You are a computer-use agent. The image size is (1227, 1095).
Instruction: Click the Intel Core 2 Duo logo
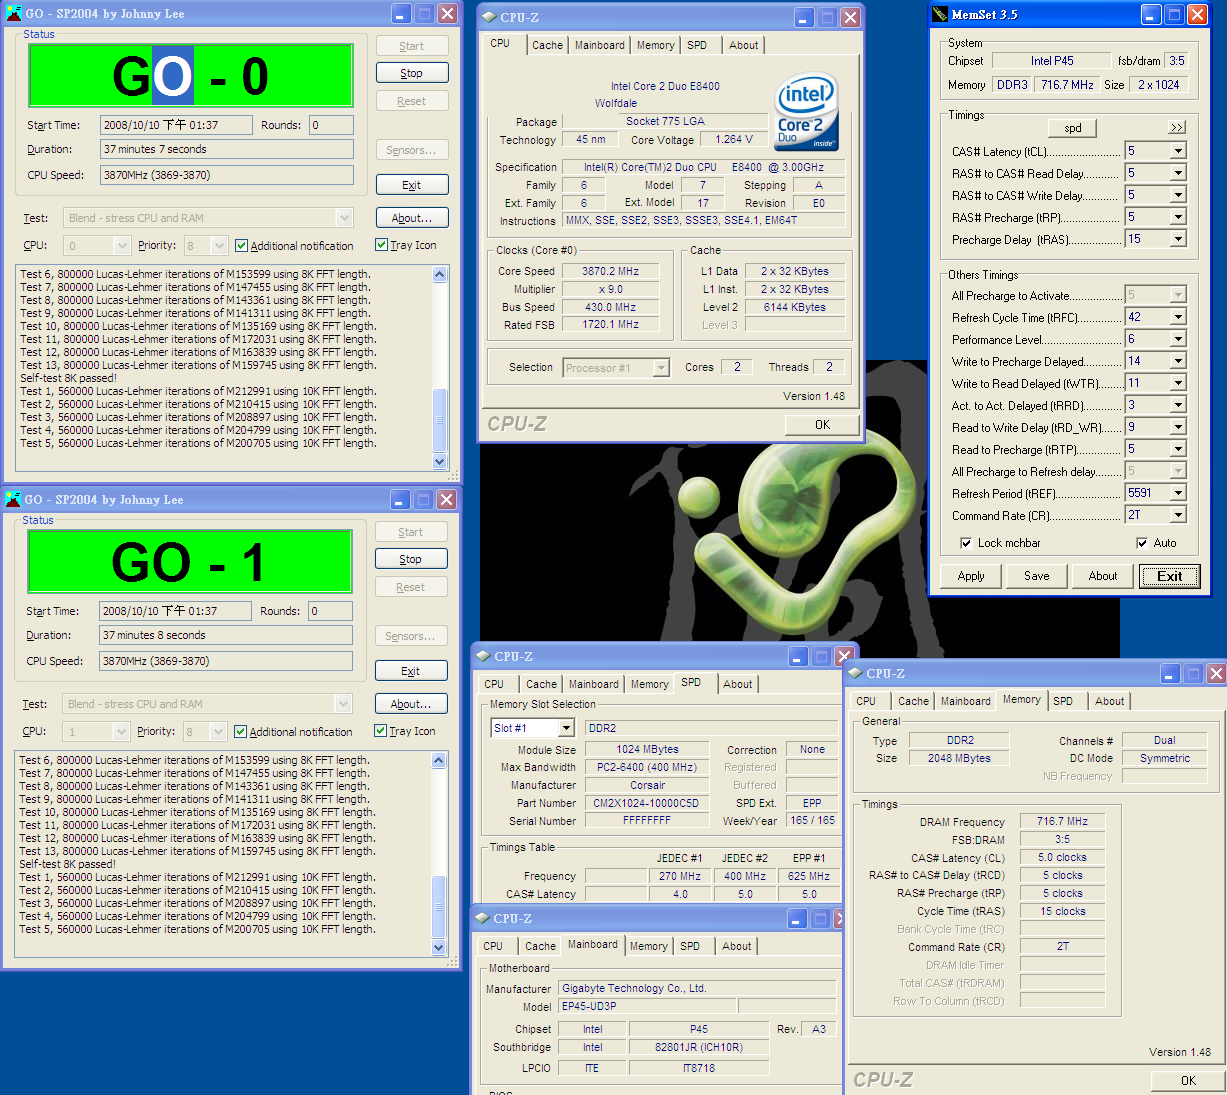pyautogui.click(x=806, y=112)
